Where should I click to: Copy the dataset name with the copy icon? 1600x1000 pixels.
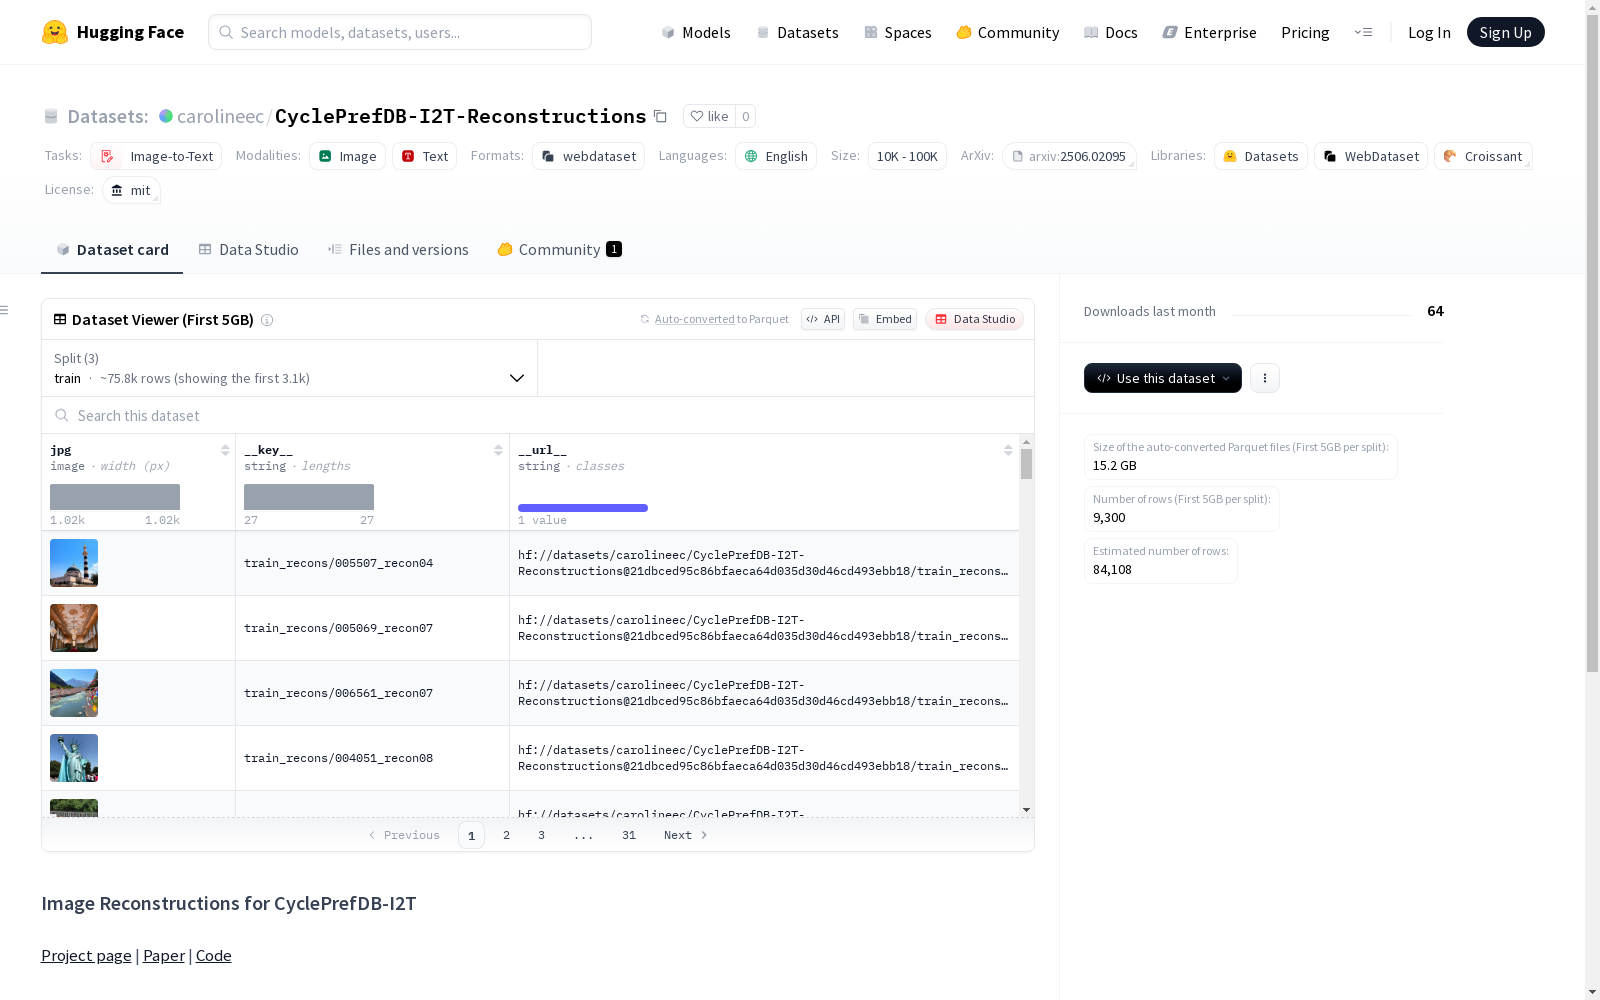[x=660, y=116]
